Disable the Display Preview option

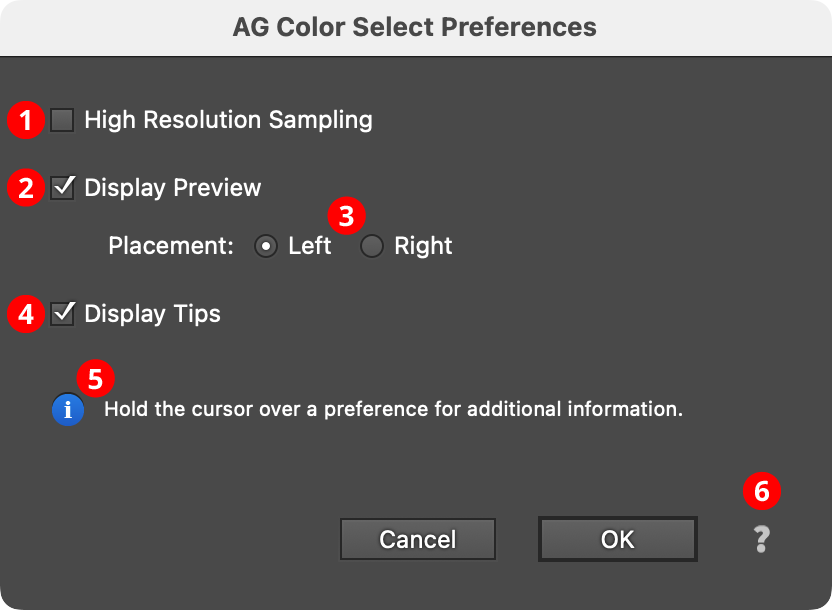(62, 187)
